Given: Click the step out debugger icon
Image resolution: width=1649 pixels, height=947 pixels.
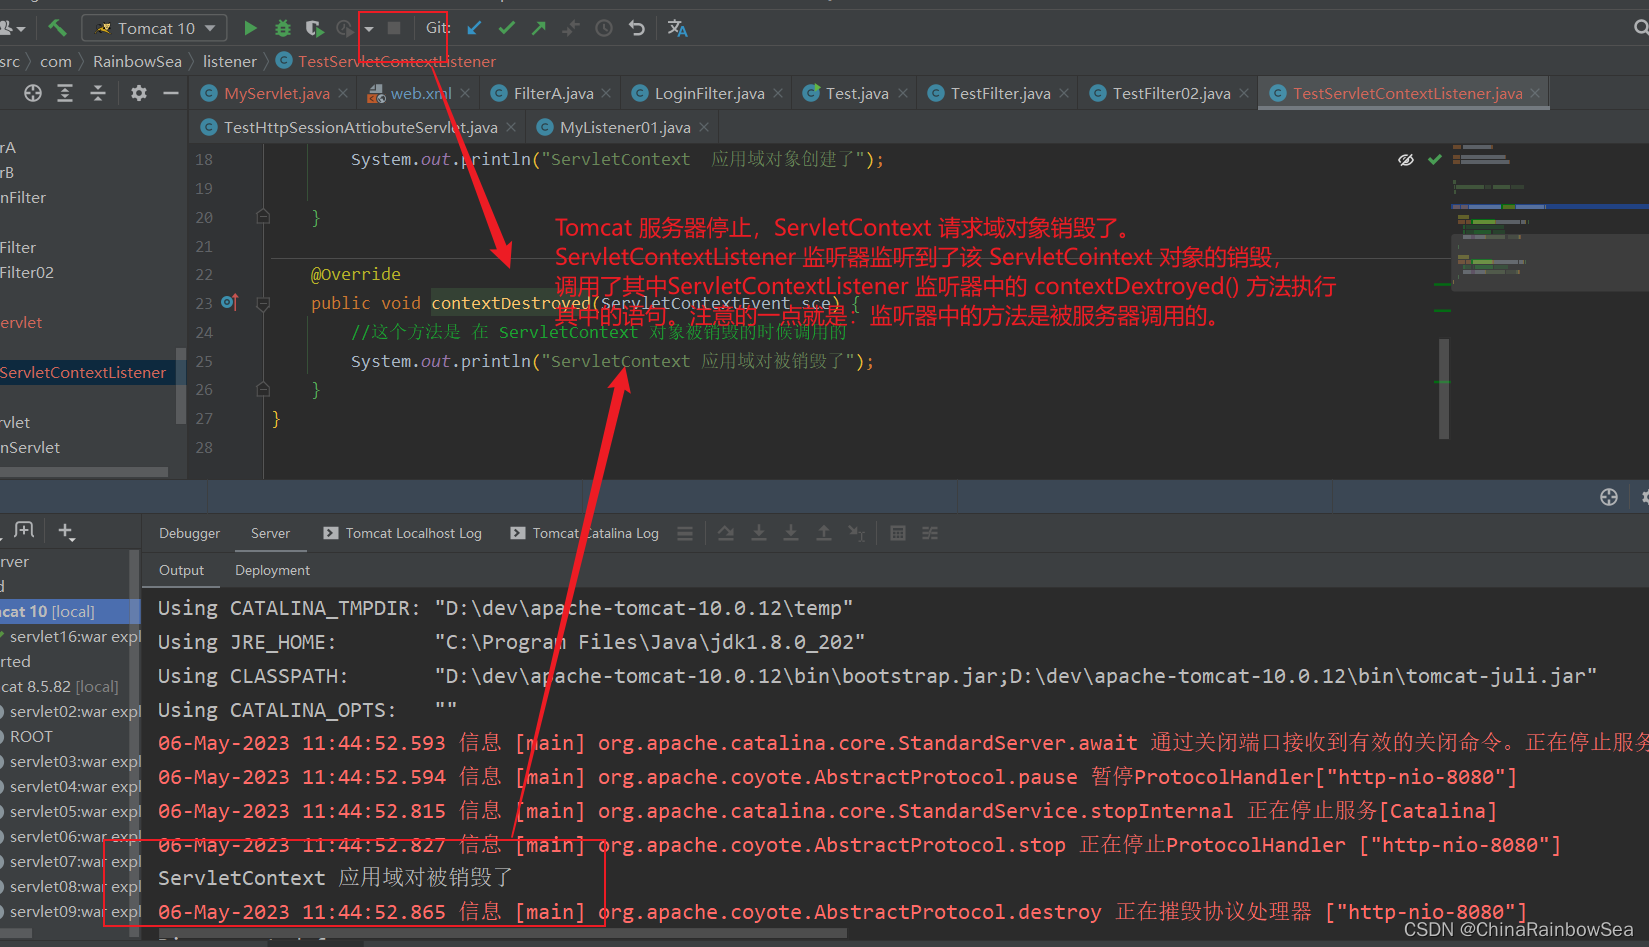Looking at the screenshot, I should tap(824, 533).
